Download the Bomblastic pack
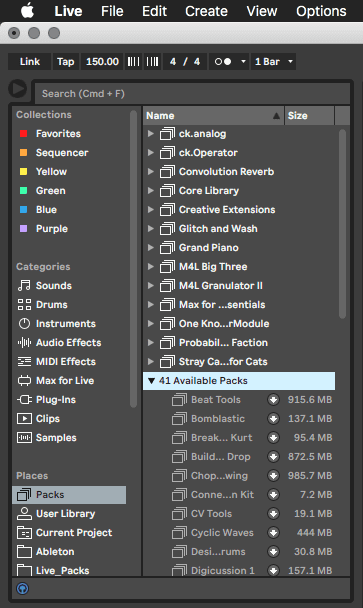The image size is (363, 608). point(273,419)
